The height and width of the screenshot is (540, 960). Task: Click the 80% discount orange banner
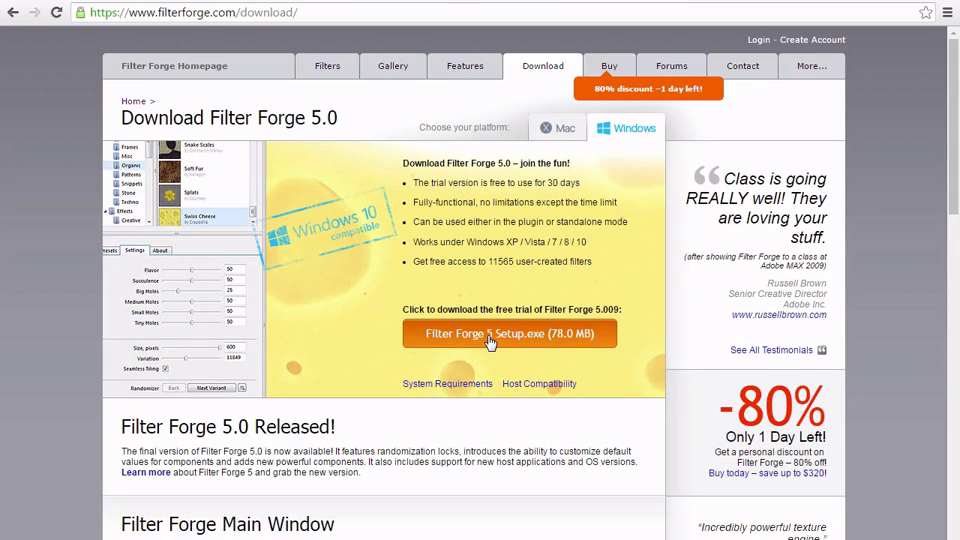pyautogui.click(x=648, y=89)
